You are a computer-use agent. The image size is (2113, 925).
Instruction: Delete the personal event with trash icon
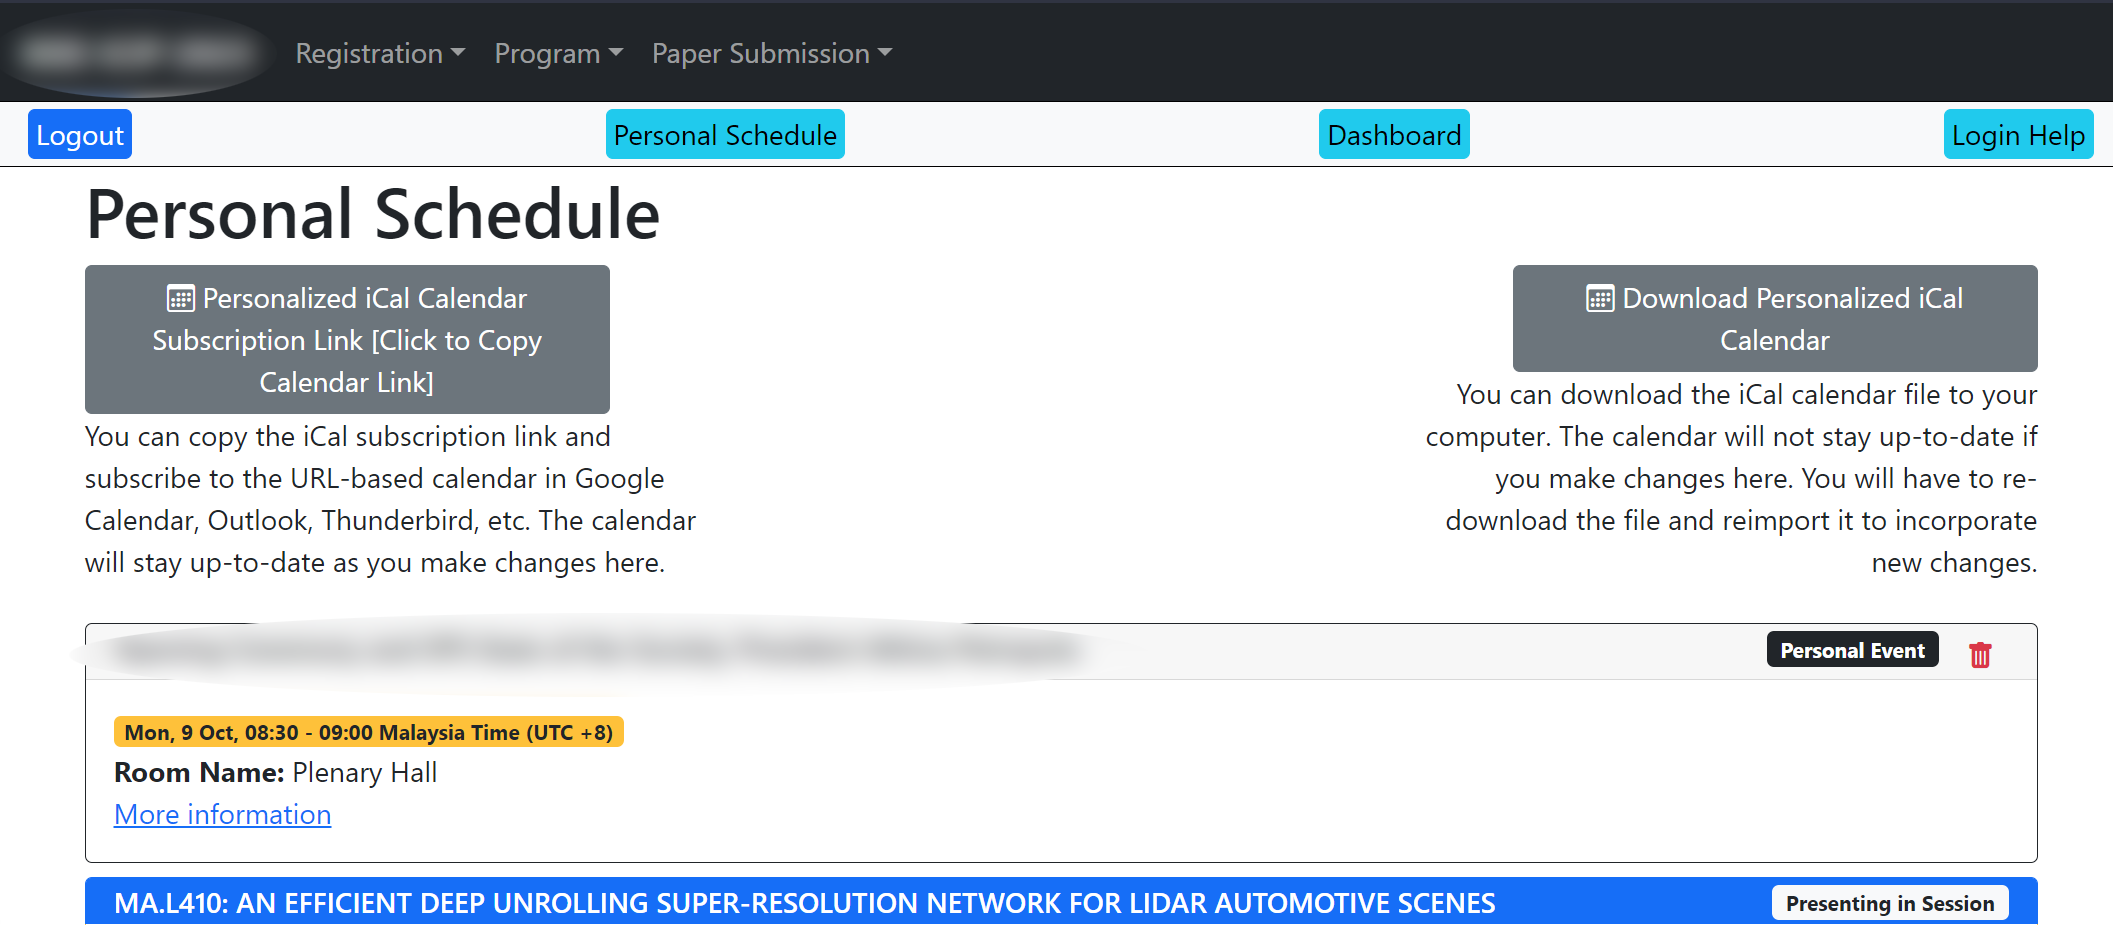1979,655
